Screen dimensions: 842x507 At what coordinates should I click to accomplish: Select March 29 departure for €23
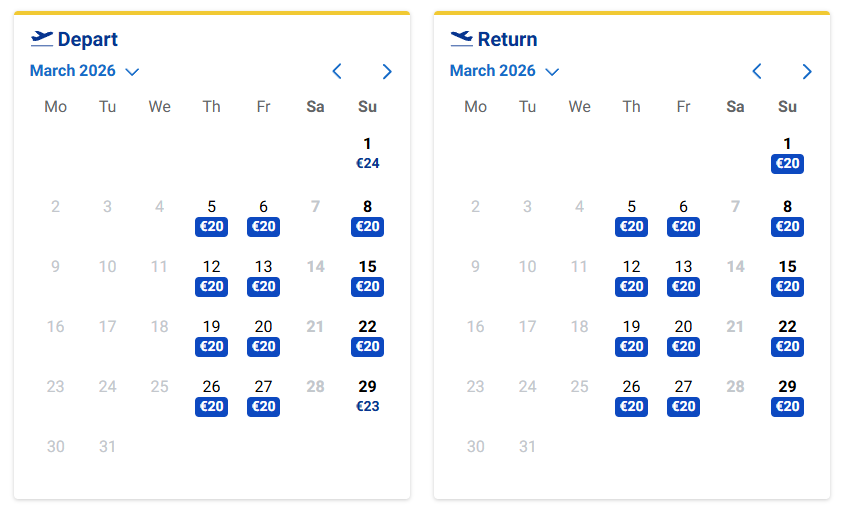click(x=367, y=396)
